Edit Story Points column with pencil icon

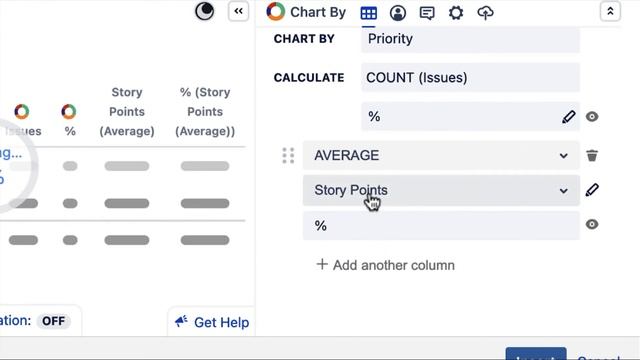pyautogui.click(x=592, y=190)
